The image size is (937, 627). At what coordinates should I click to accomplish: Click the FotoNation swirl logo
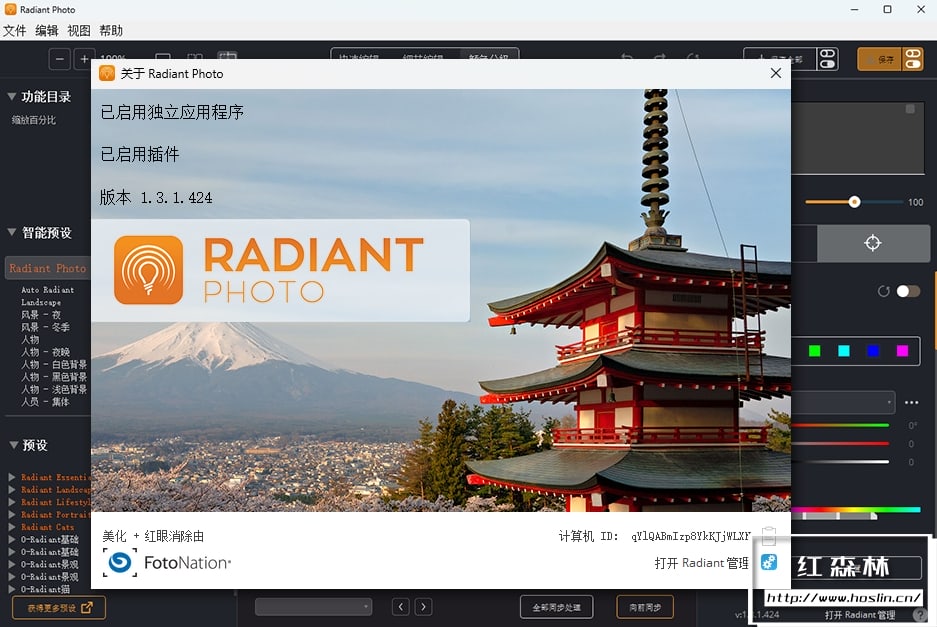tap(120, 562)
